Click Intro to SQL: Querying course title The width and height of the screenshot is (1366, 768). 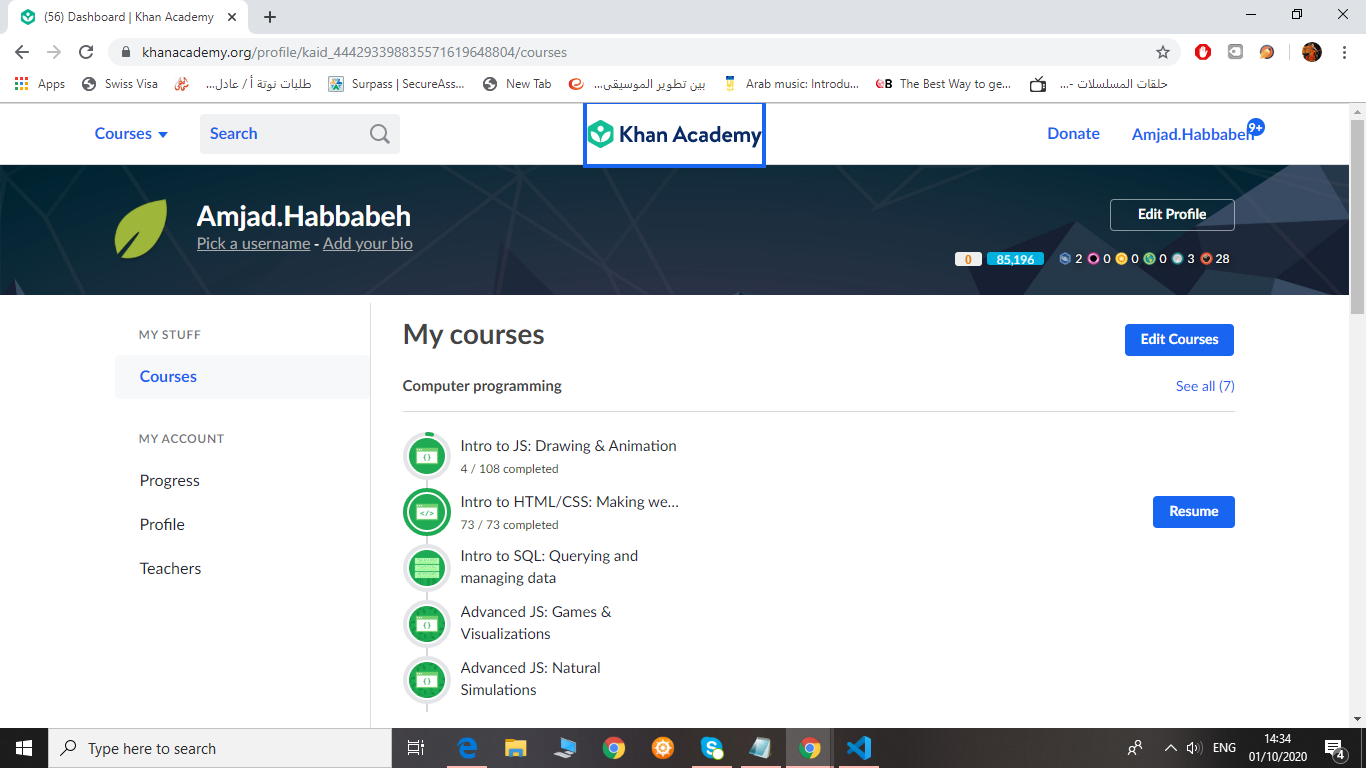tap(549, 567)
